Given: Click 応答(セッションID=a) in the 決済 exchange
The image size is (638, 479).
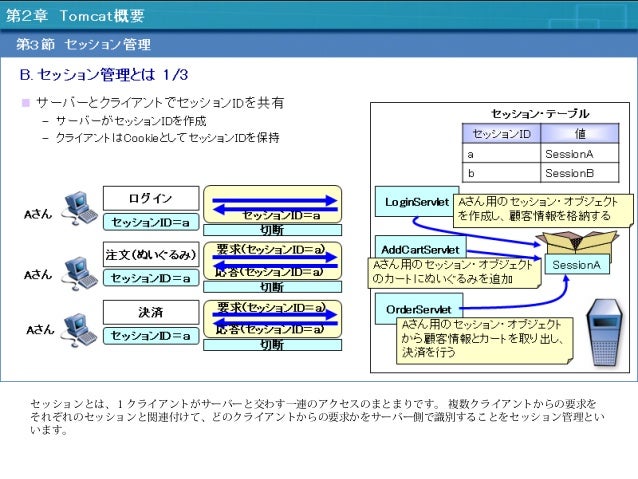Looking at the screenshot, I should click(269, 329).
